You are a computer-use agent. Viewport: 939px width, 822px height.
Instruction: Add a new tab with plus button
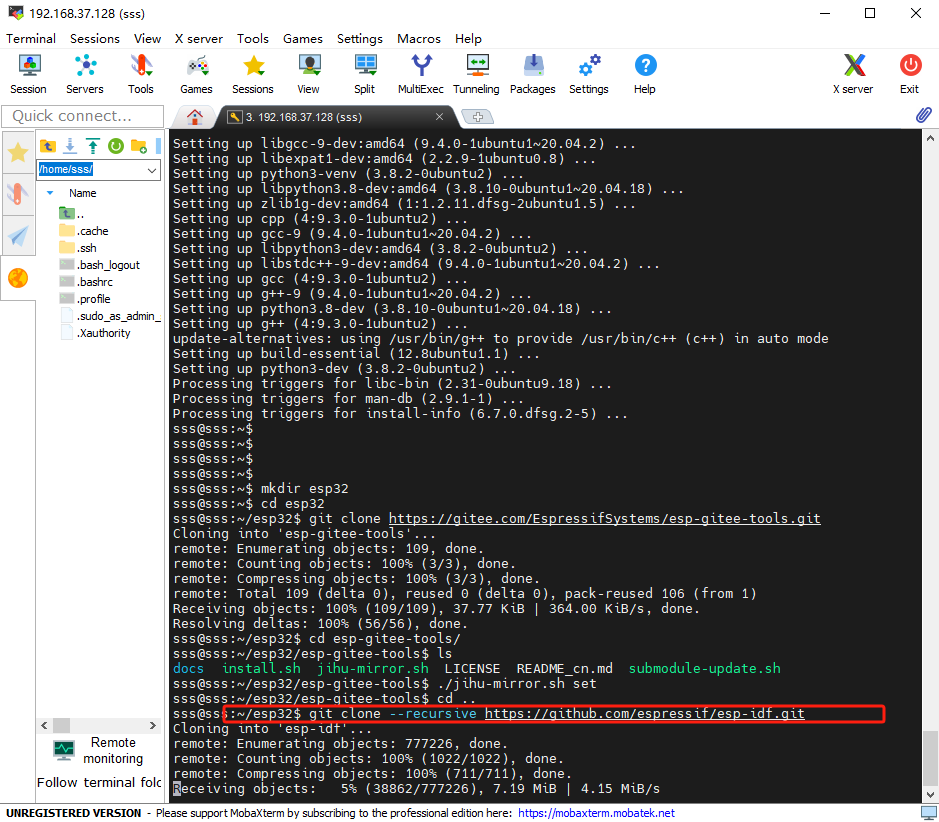[477, 117]
